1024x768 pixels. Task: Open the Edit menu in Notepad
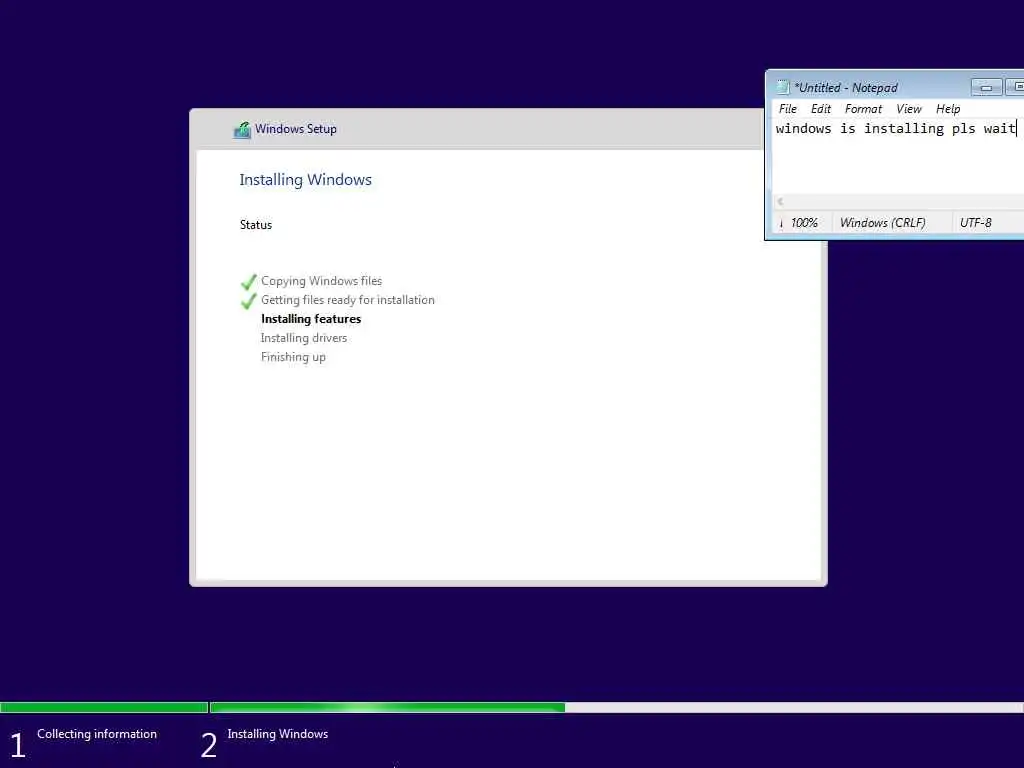[x=821, y=109]
